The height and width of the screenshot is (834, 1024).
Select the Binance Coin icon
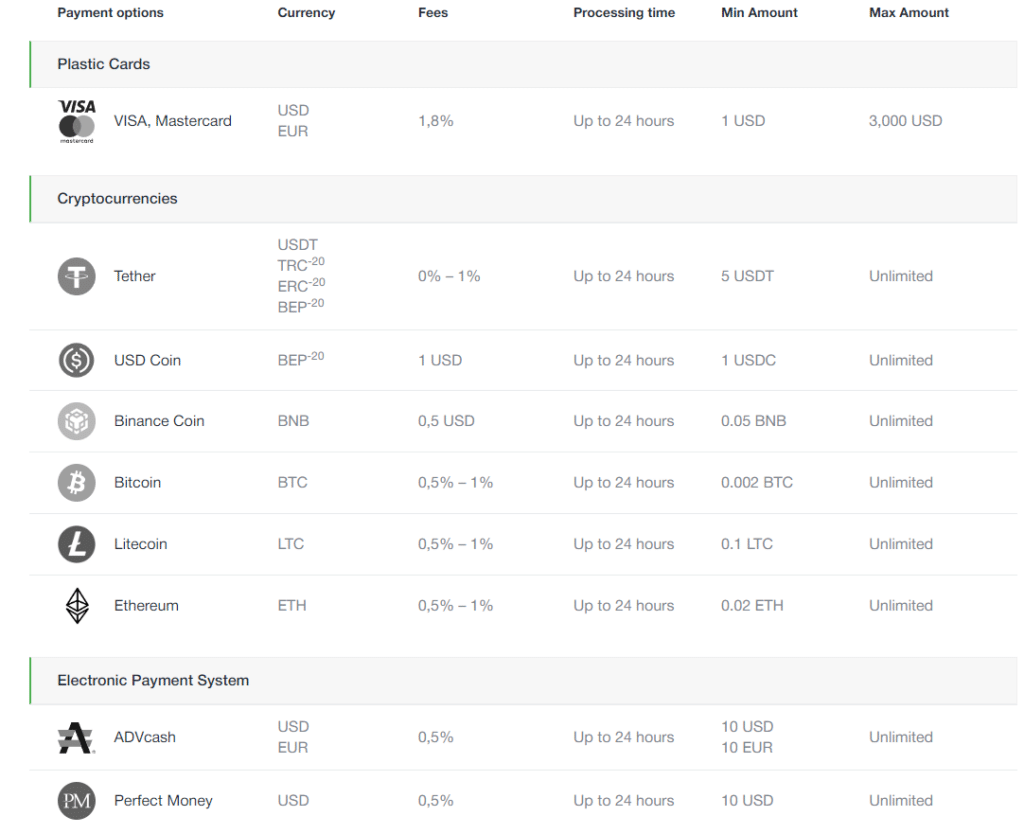(x=76, y=421)
